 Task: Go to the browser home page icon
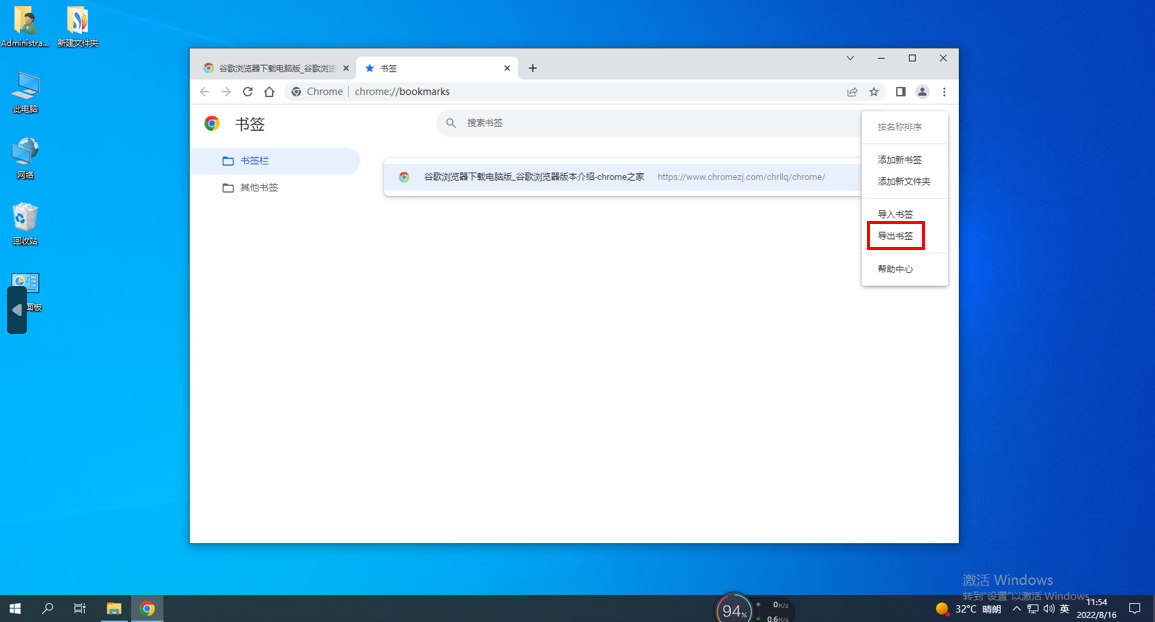click(x=269, y=92)
